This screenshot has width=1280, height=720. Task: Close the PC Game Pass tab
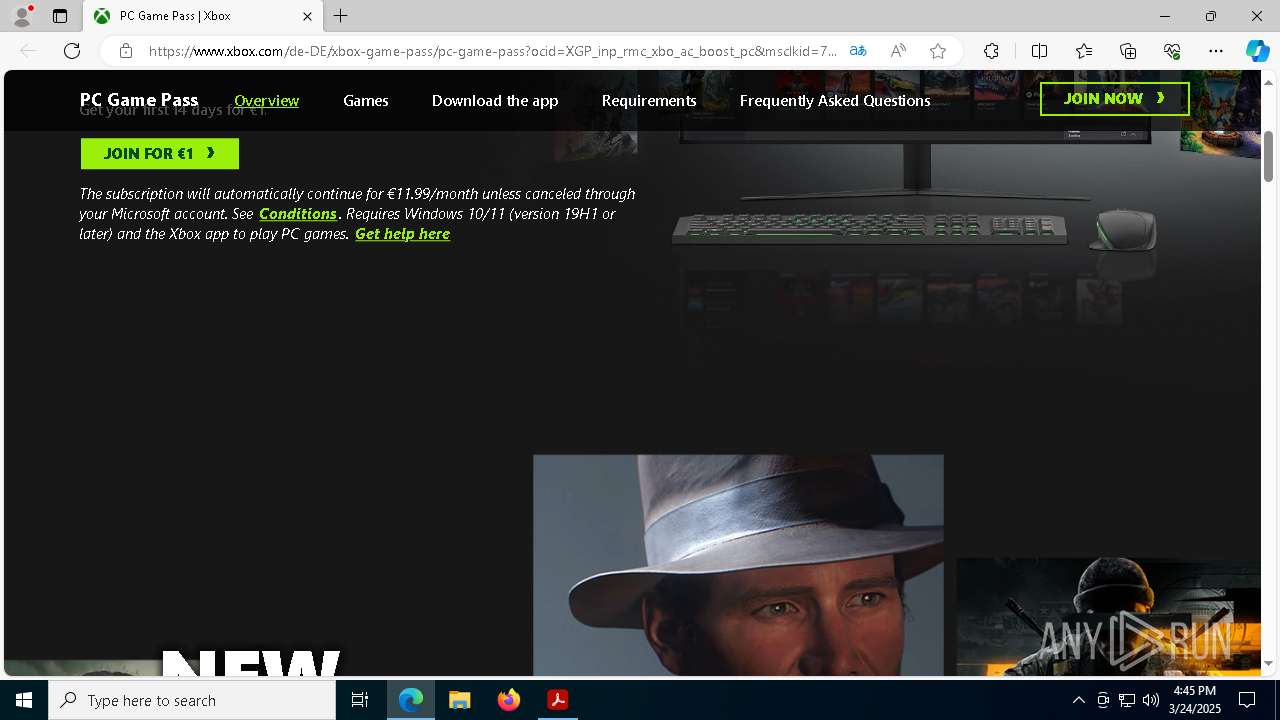point(307,16)
